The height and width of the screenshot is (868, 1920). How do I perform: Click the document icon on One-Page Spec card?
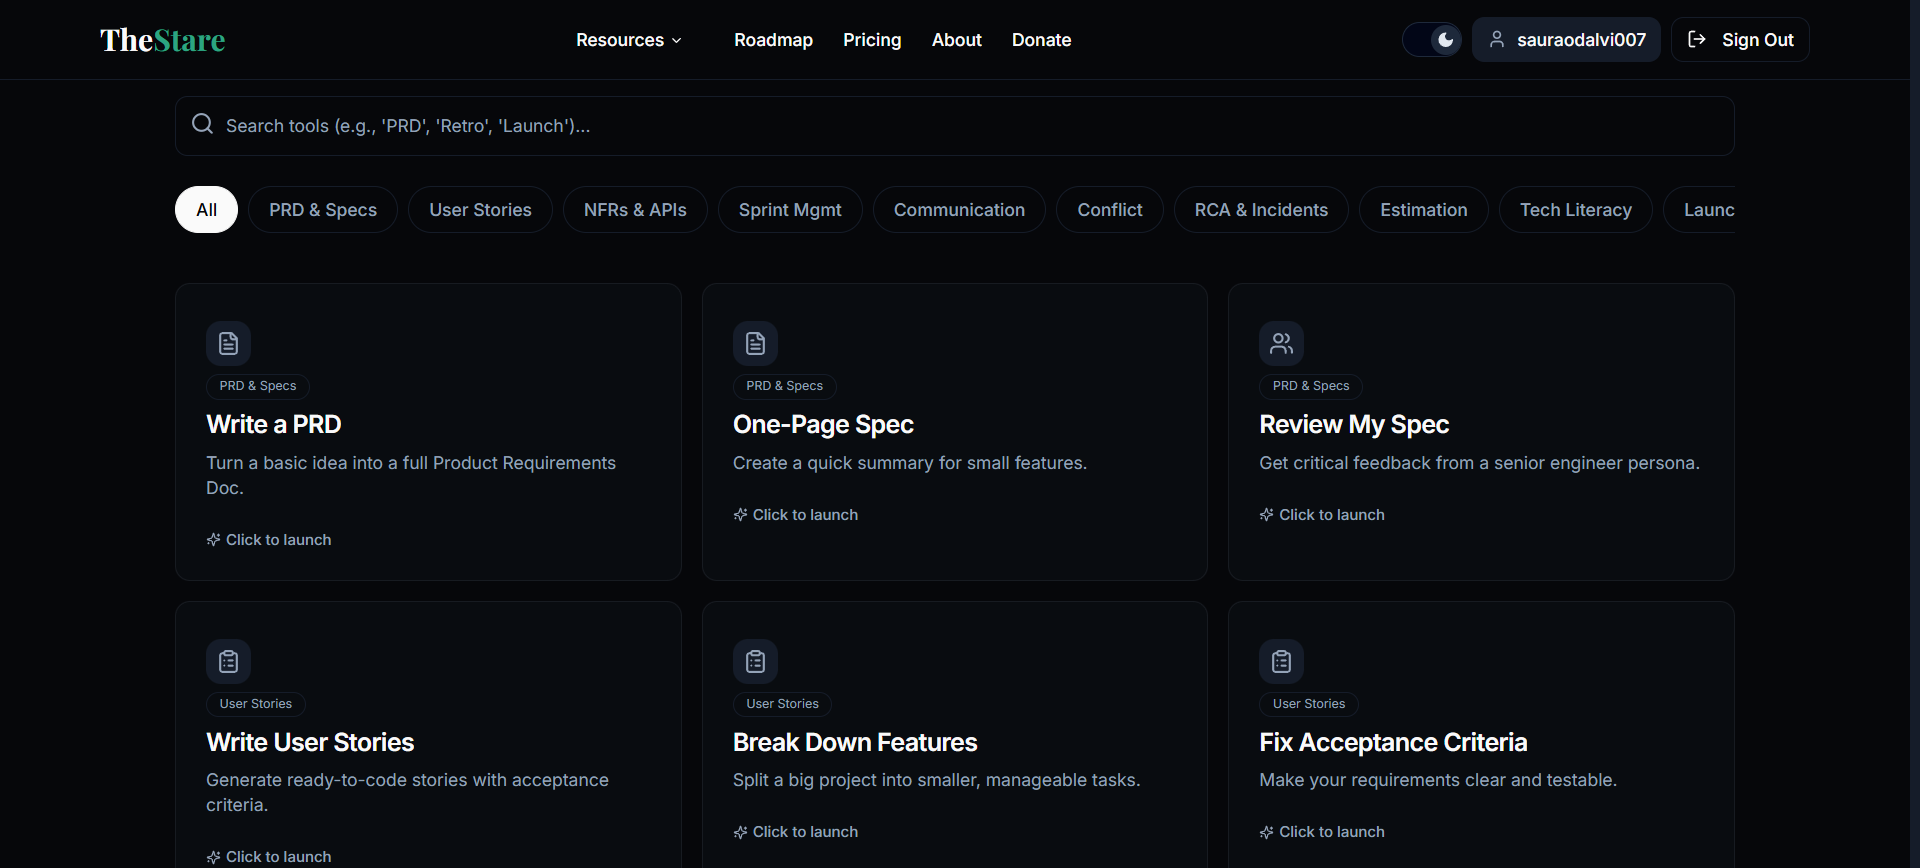[755, 344]
